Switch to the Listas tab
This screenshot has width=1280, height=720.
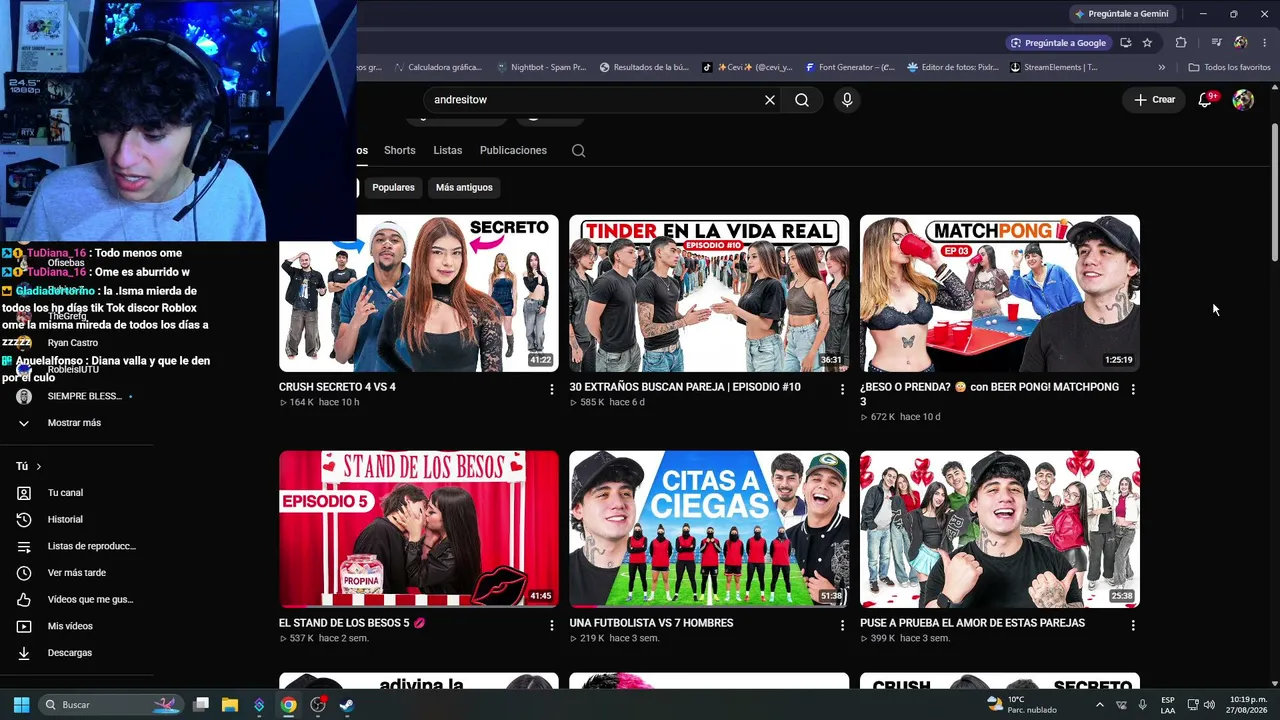(x=448, y=150)
